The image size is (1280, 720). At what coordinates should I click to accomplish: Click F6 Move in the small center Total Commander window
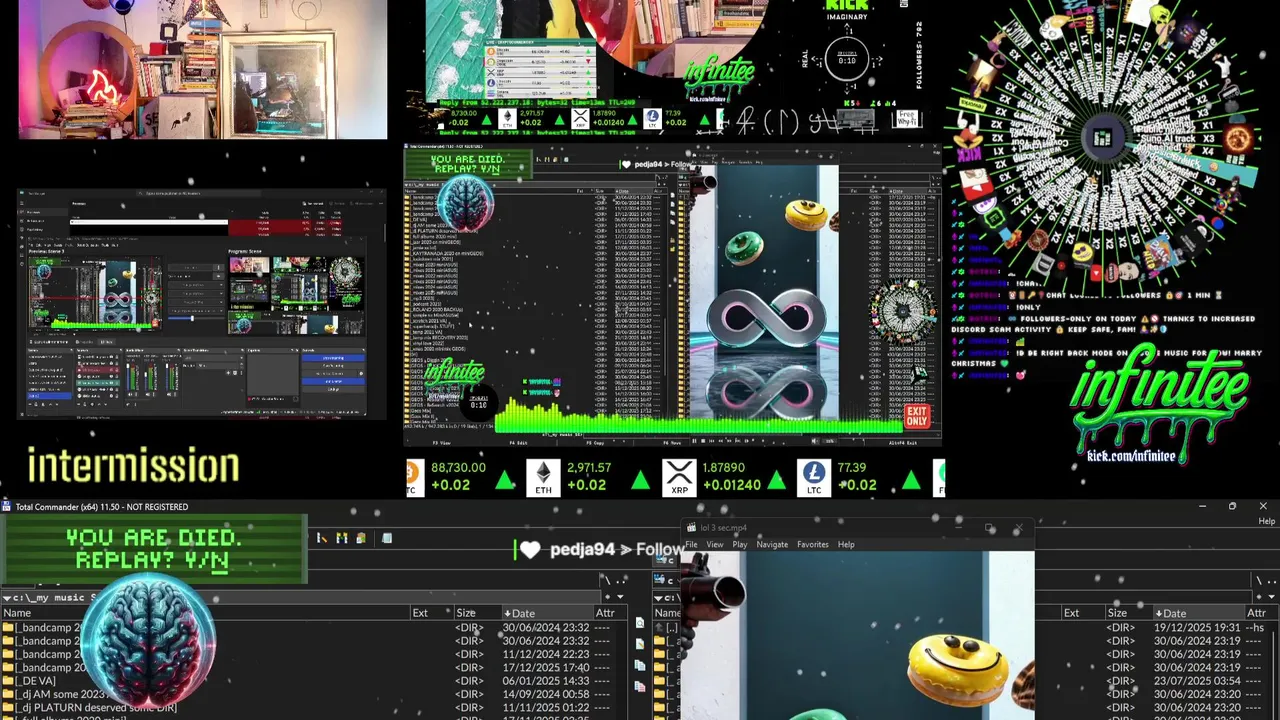tap(672, 441)
